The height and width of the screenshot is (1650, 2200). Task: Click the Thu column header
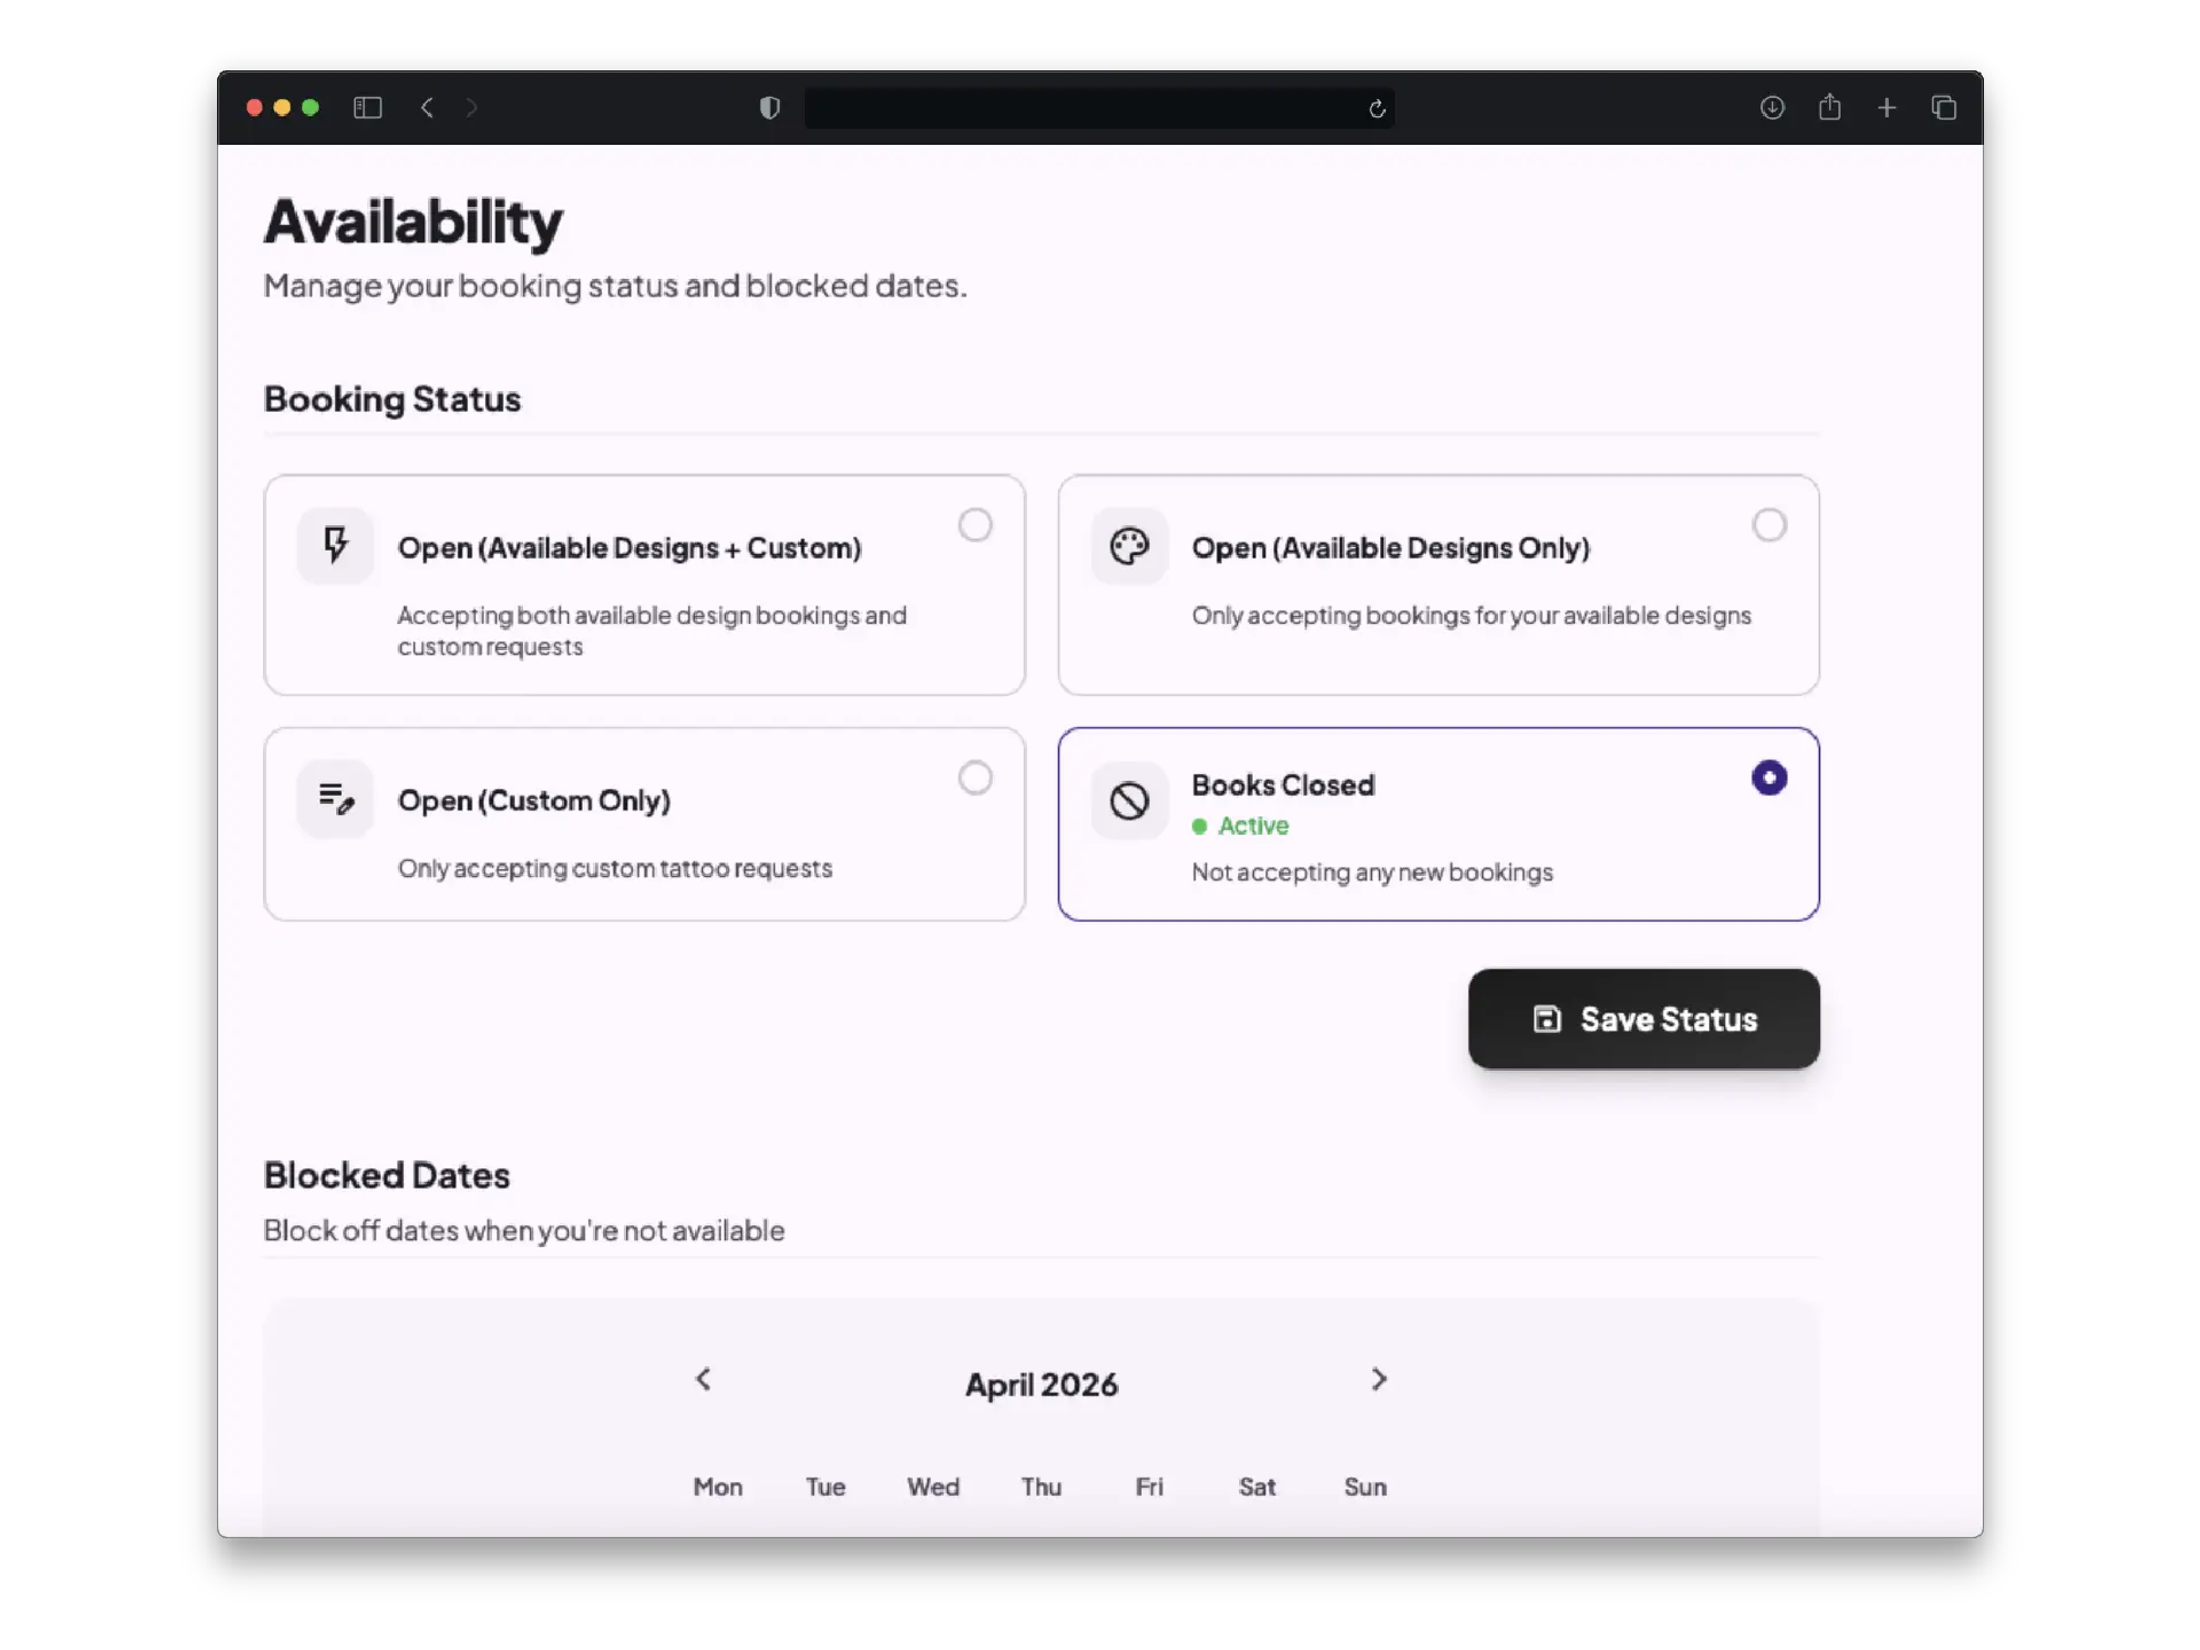click(1041, 1486)
